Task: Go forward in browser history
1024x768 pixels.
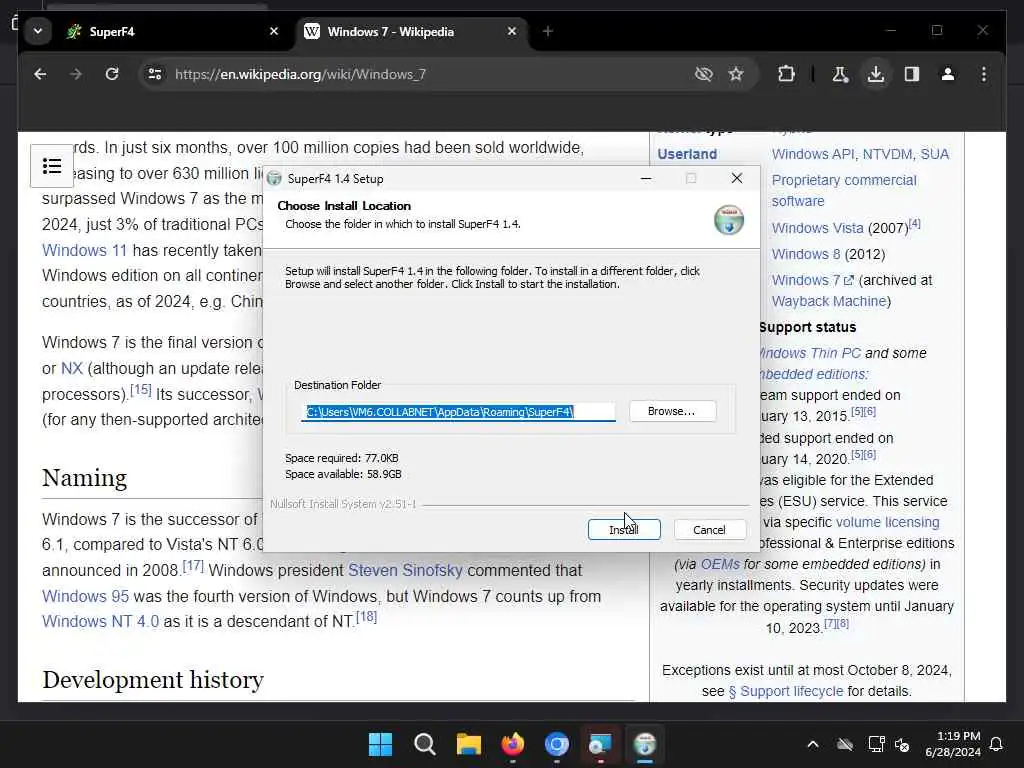Action: (x=76, y=74)
